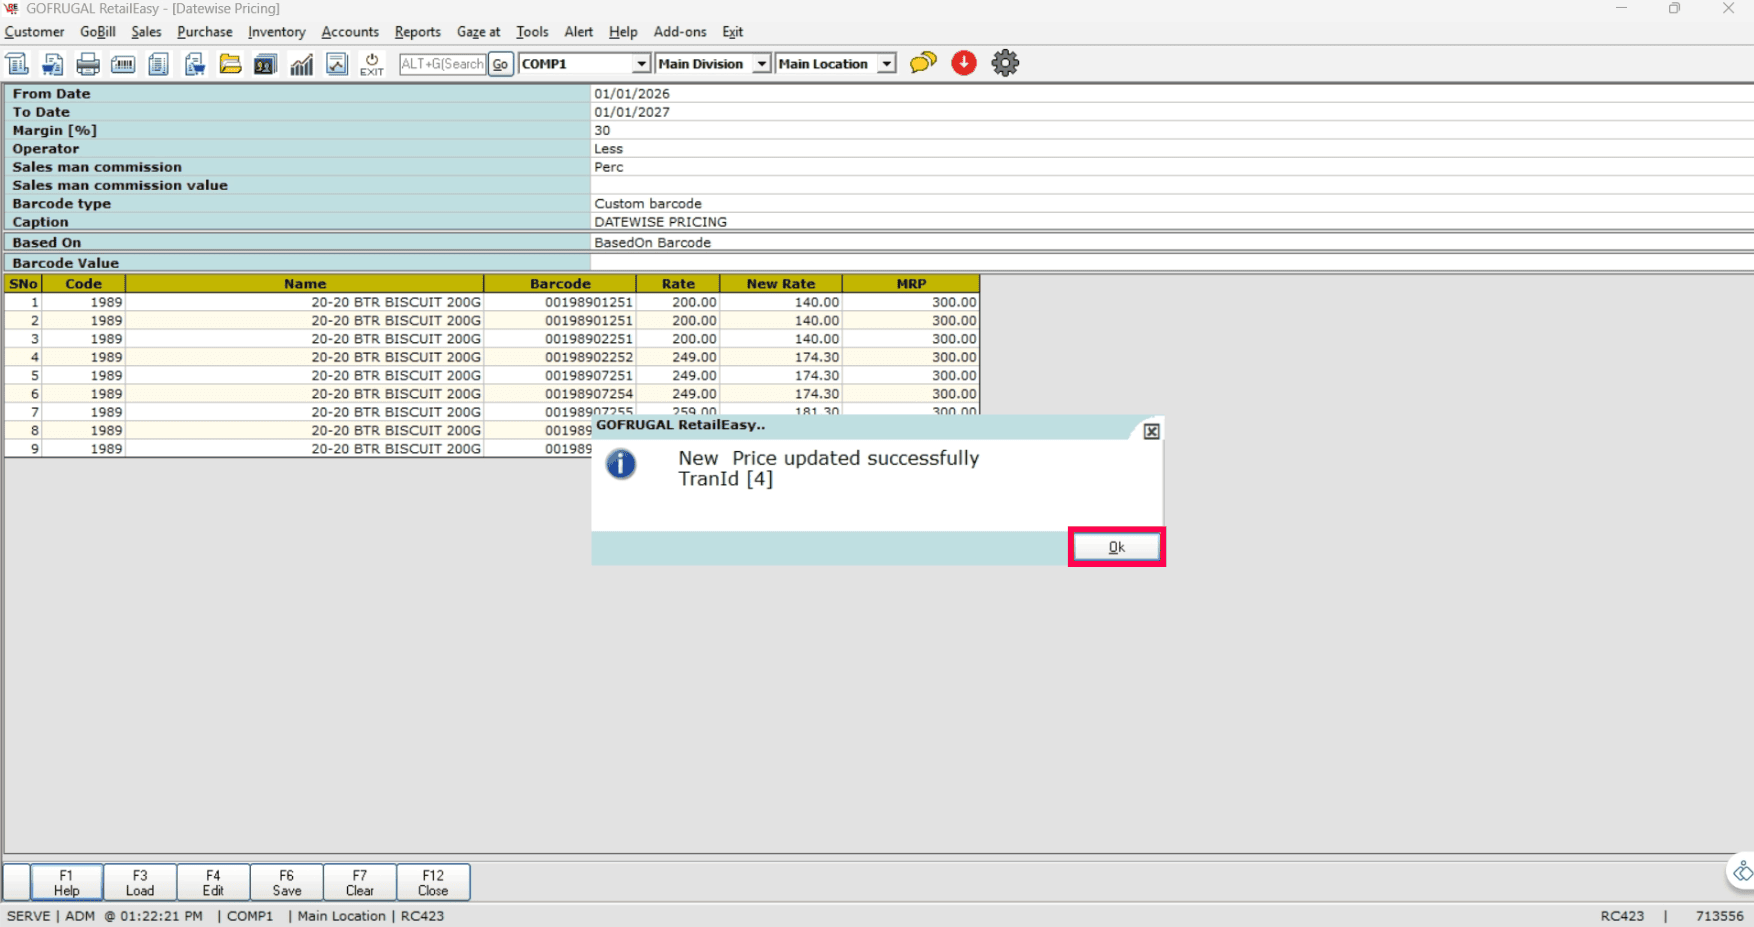Click the red download arrow icon
Image resolution: width=1754 pixels, height=927 pixels.
pyautogui.click(x=964, y=63)
